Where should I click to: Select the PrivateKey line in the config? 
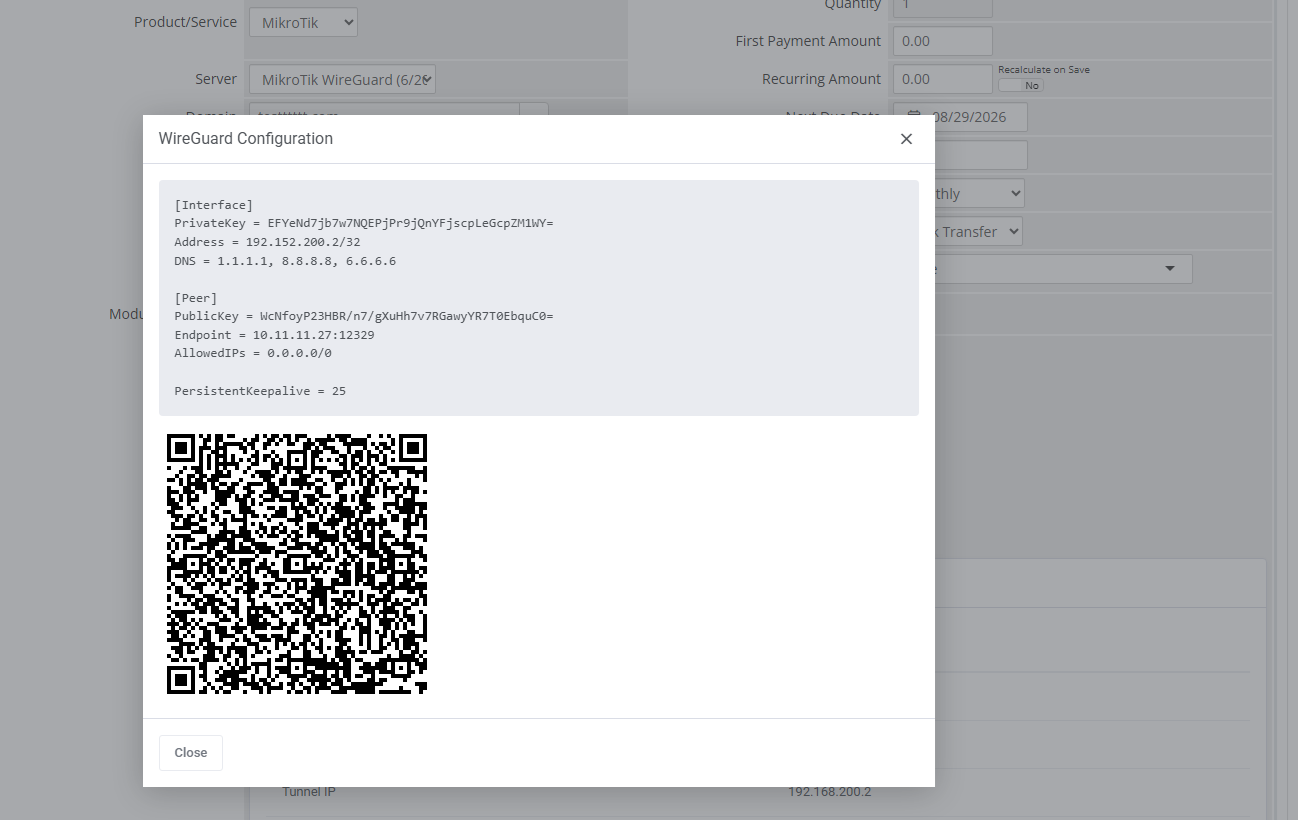[364, 223]
